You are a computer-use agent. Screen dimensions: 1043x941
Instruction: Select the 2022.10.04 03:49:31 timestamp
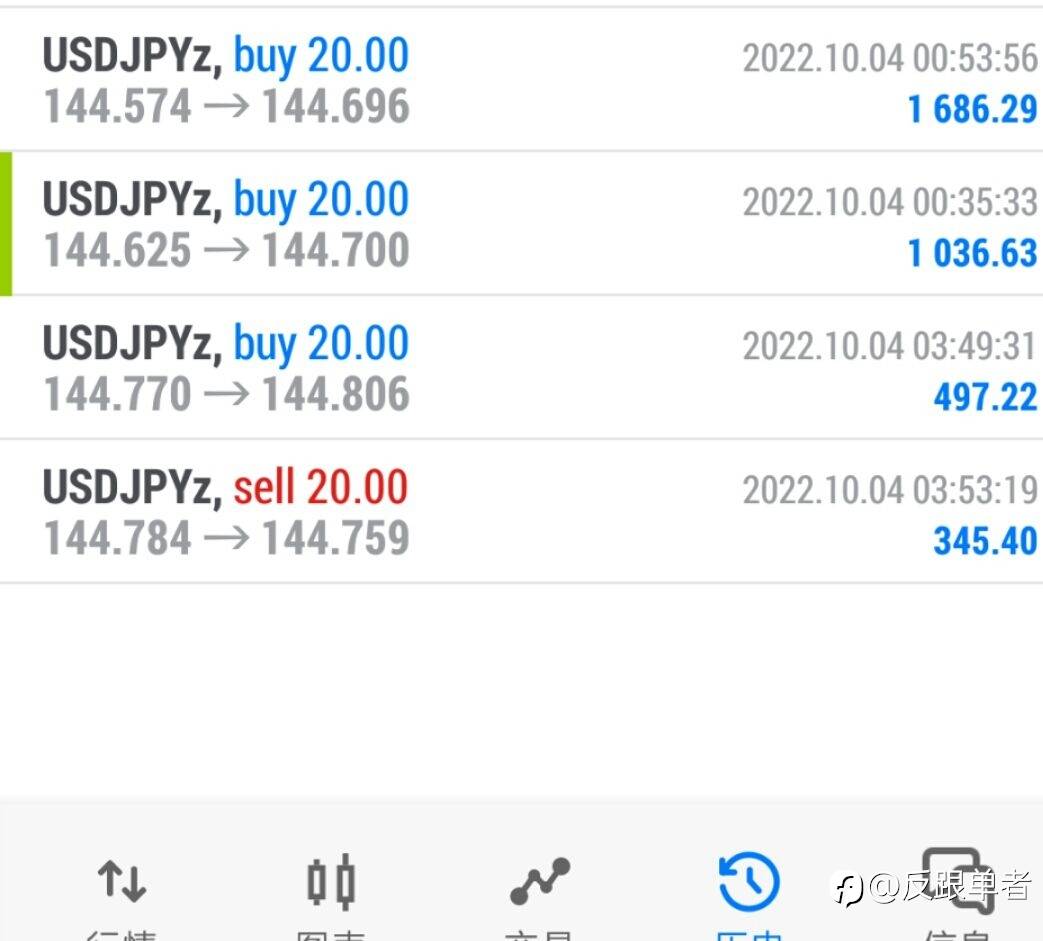tap(889, 346)
